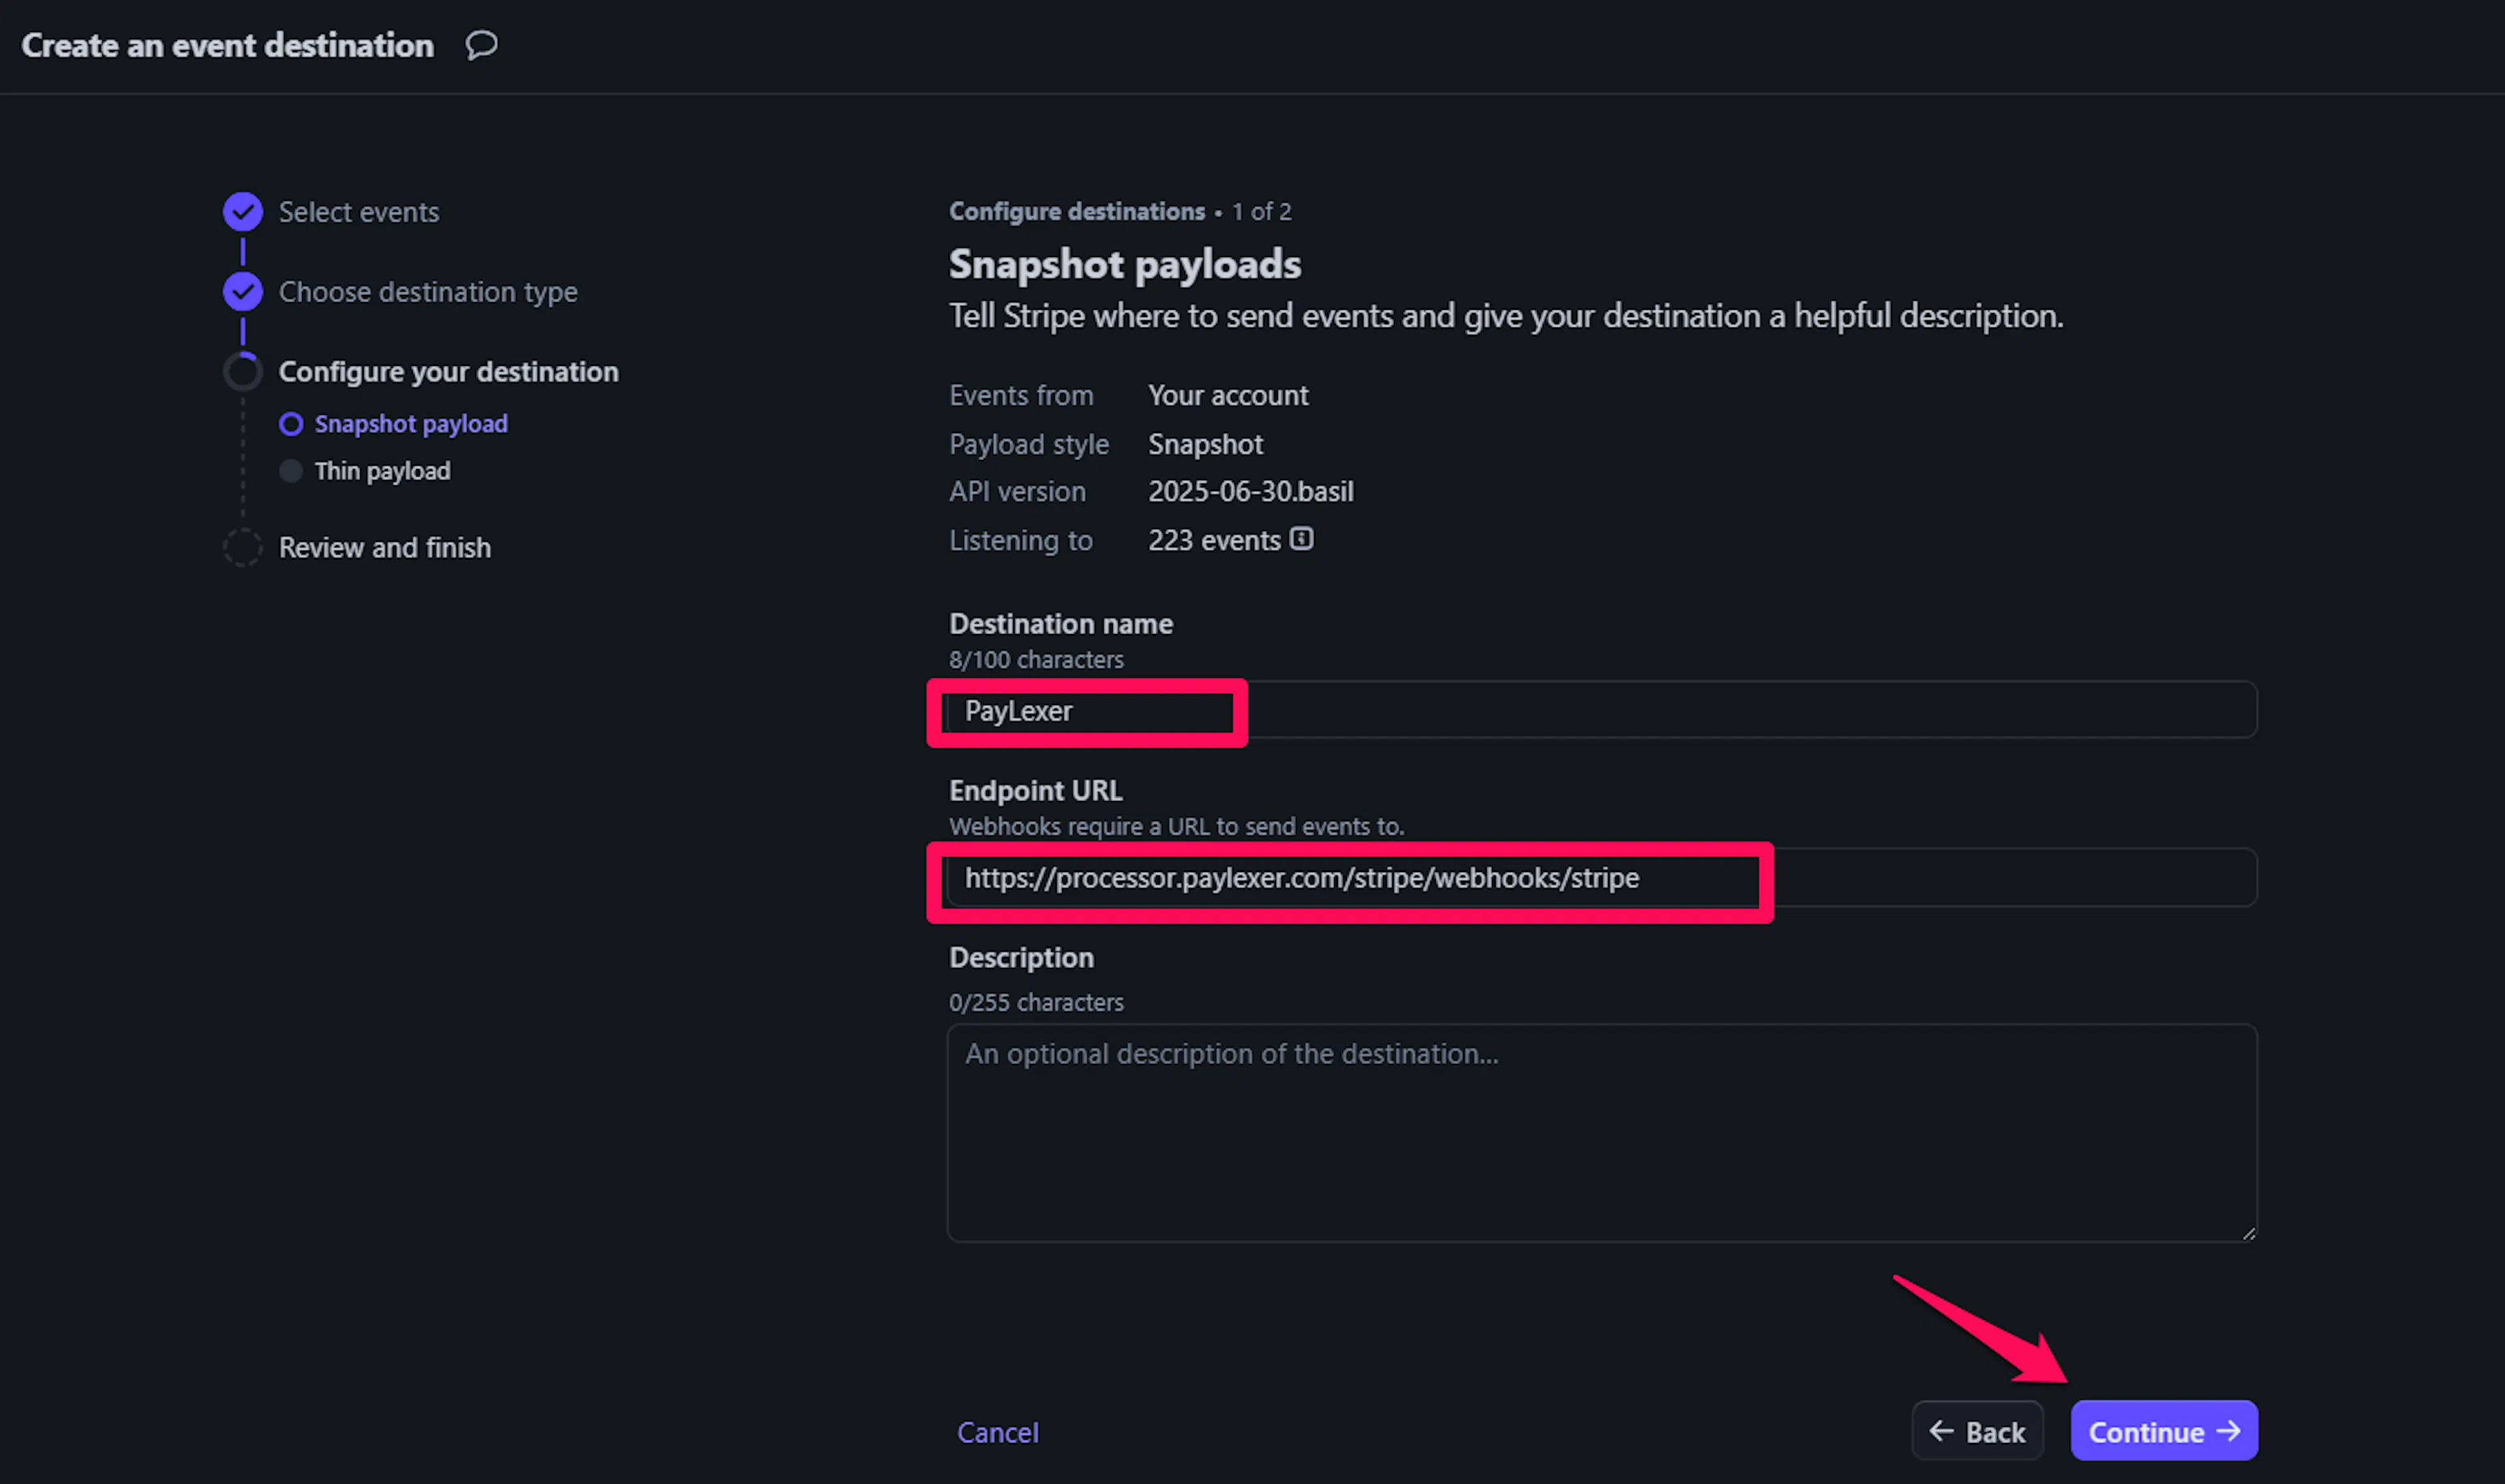The image size is (2505, 1484).
Task: Go to the Select events step
Action: point(358,212)
